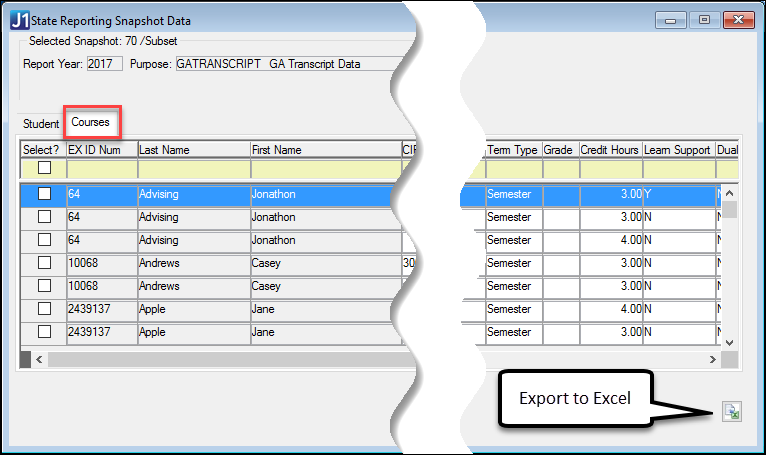Click horizontal scrollbar right arrow
This screenshot has width=766, height=455.
coord(713,360)
